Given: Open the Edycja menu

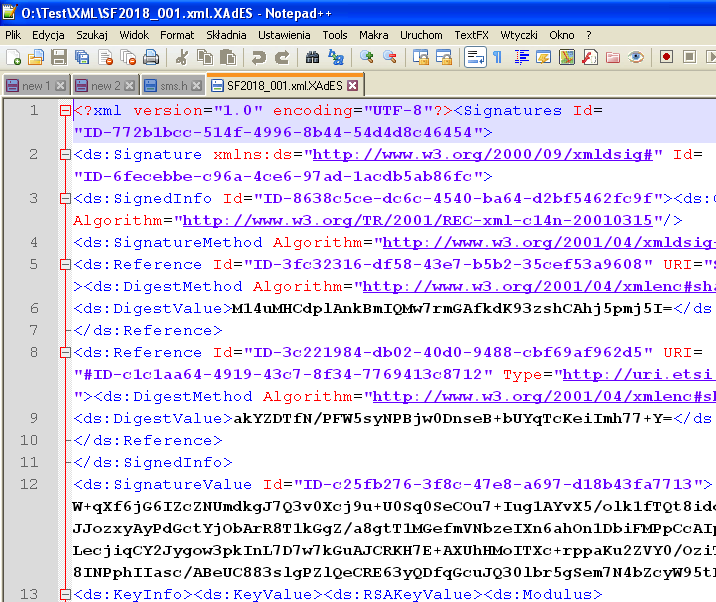Looking at the screenshot, I should click(48, 35).
